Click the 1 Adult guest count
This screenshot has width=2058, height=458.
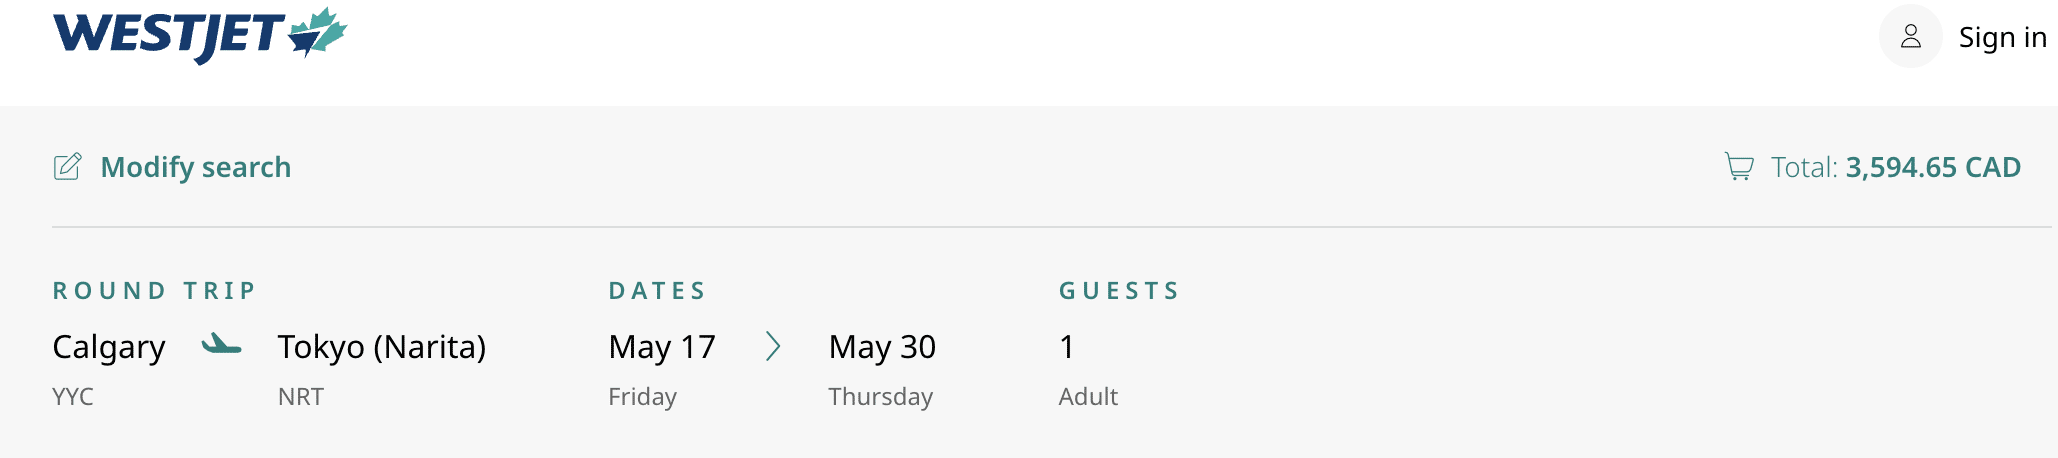pyautogui.click(x=1067, y=347)
